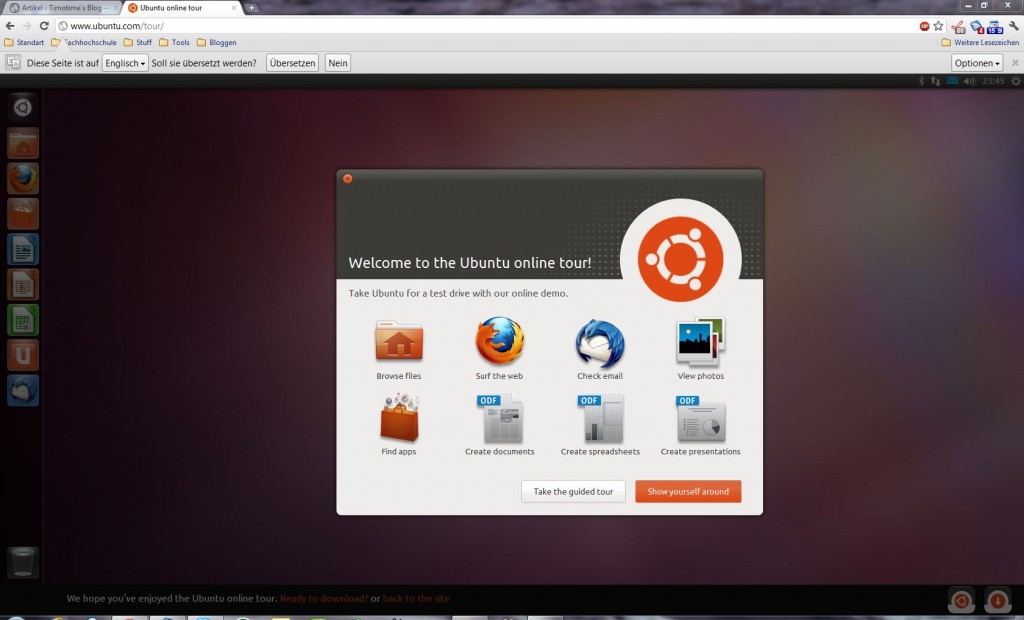Open LibreOffice Writer in the launcher
1024x620 pixels.
pos(23,249)
